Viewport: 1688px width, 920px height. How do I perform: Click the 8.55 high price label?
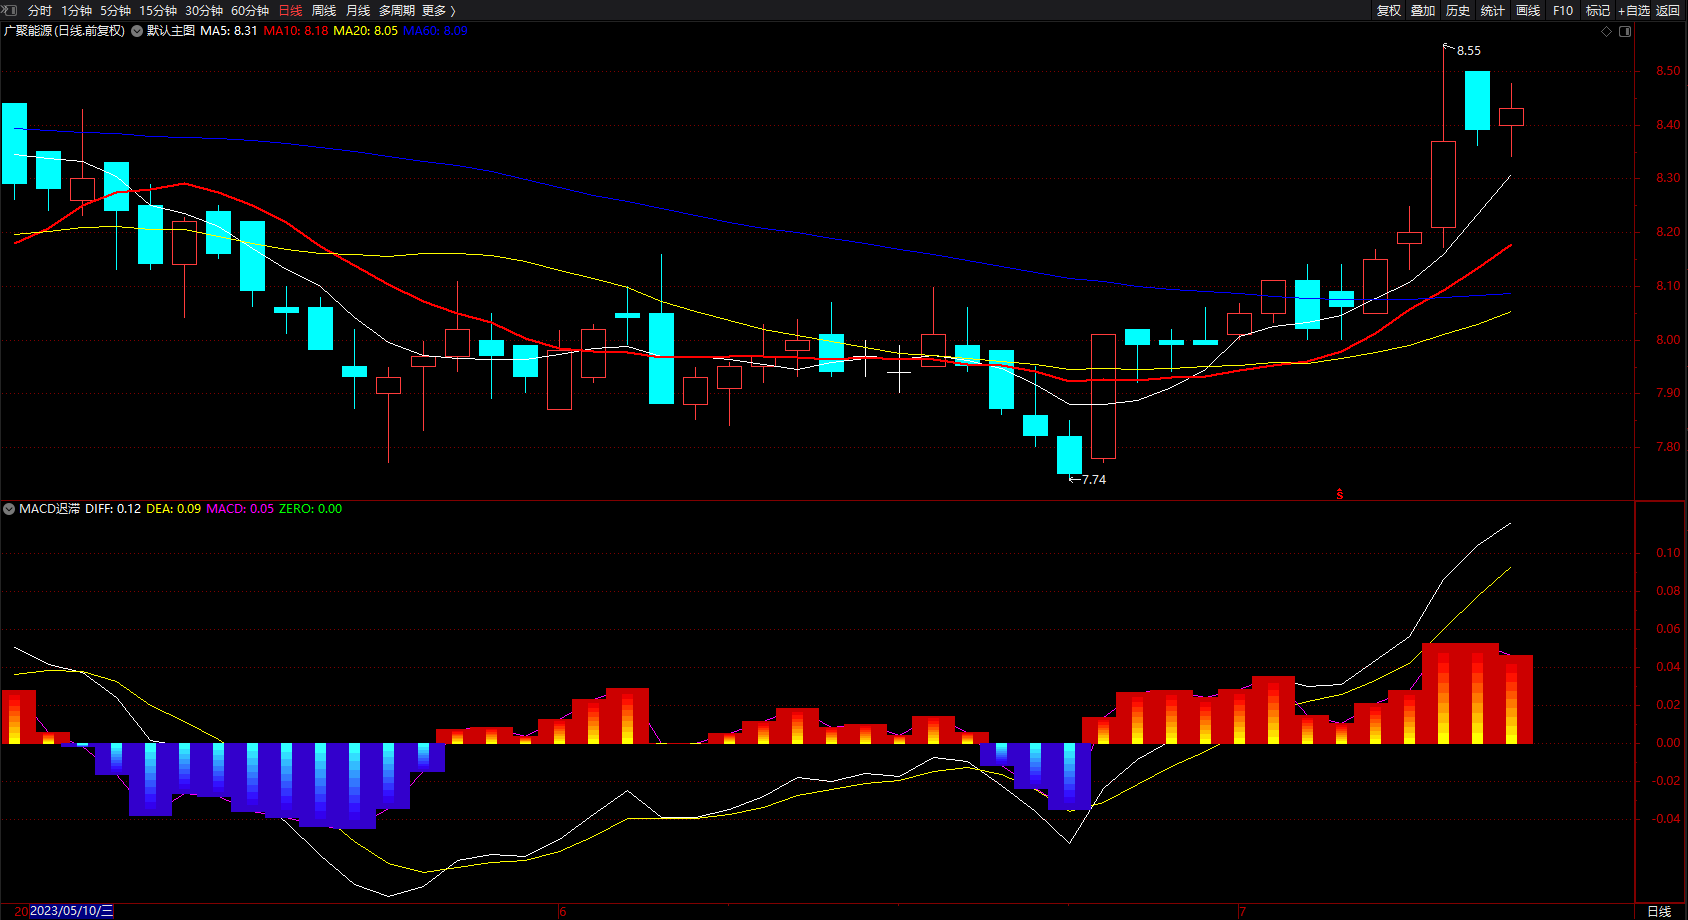click(x=1469, y=50)
